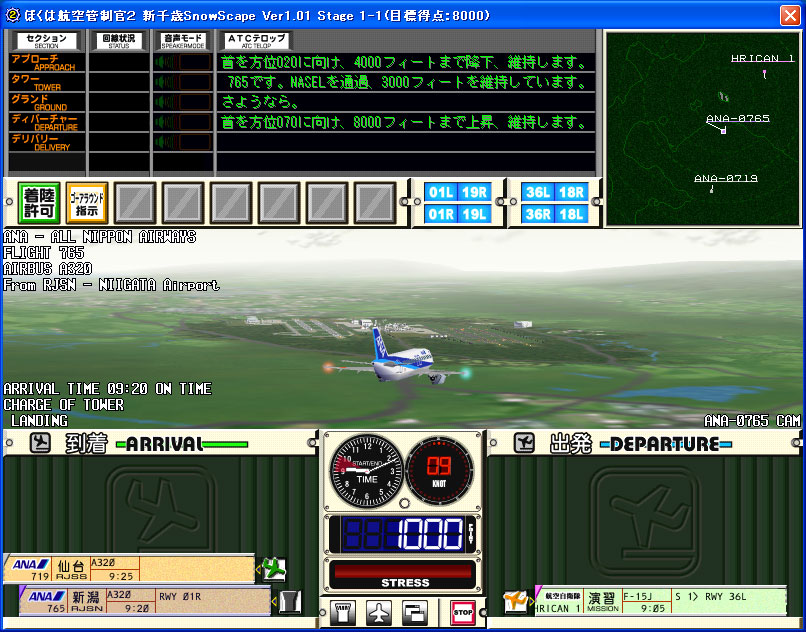Select the HRICAN 1 演習 departure flight strip
The width and height of the screenshot is (806, 632).
point(661,601)
